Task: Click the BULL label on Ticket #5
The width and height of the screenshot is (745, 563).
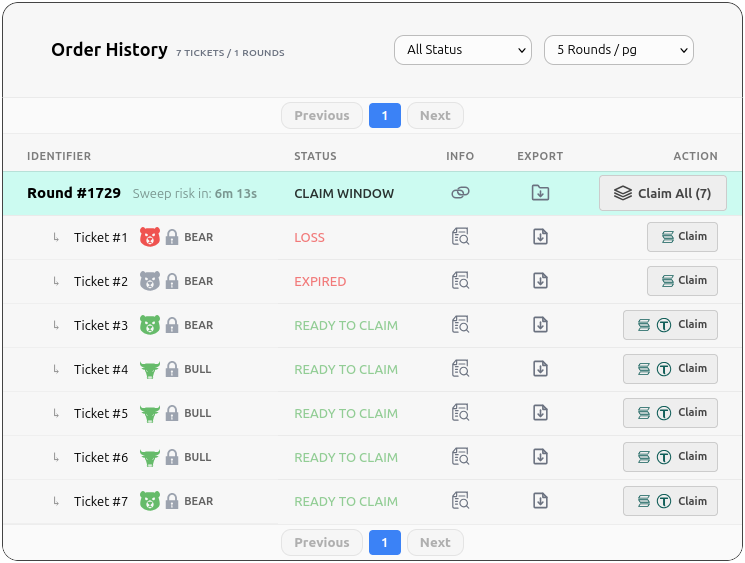Action: point(198,413)
